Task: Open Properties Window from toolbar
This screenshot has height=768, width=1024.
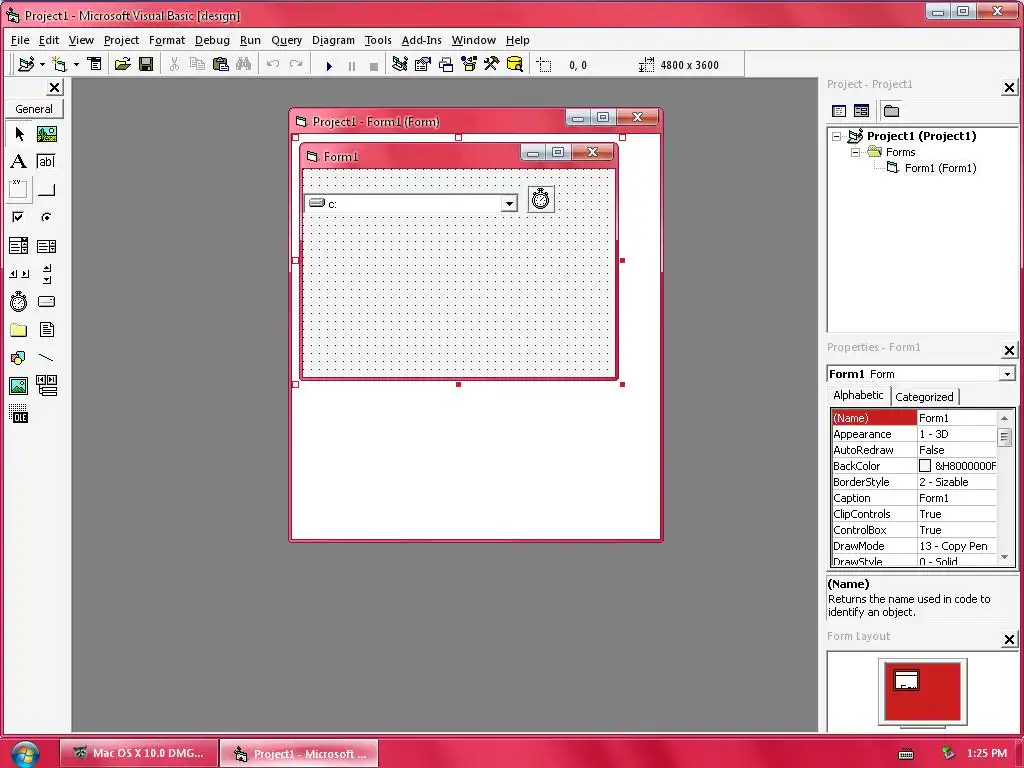Action: pyautogui.click(x=423, y=64)
